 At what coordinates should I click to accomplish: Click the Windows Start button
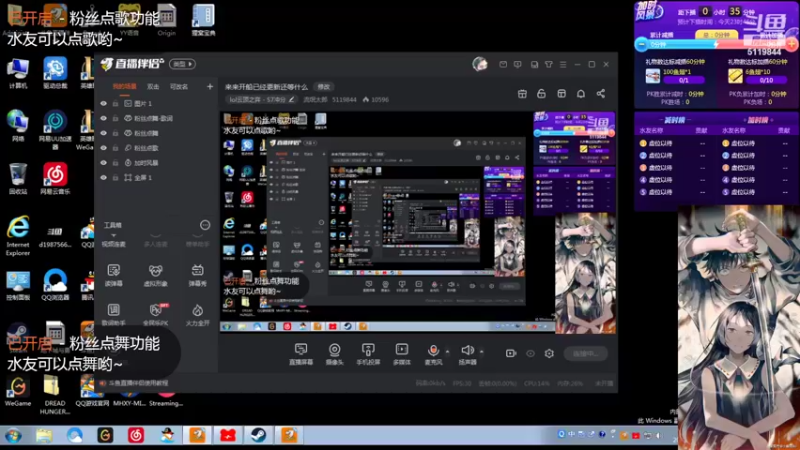(x=13, y=436)
